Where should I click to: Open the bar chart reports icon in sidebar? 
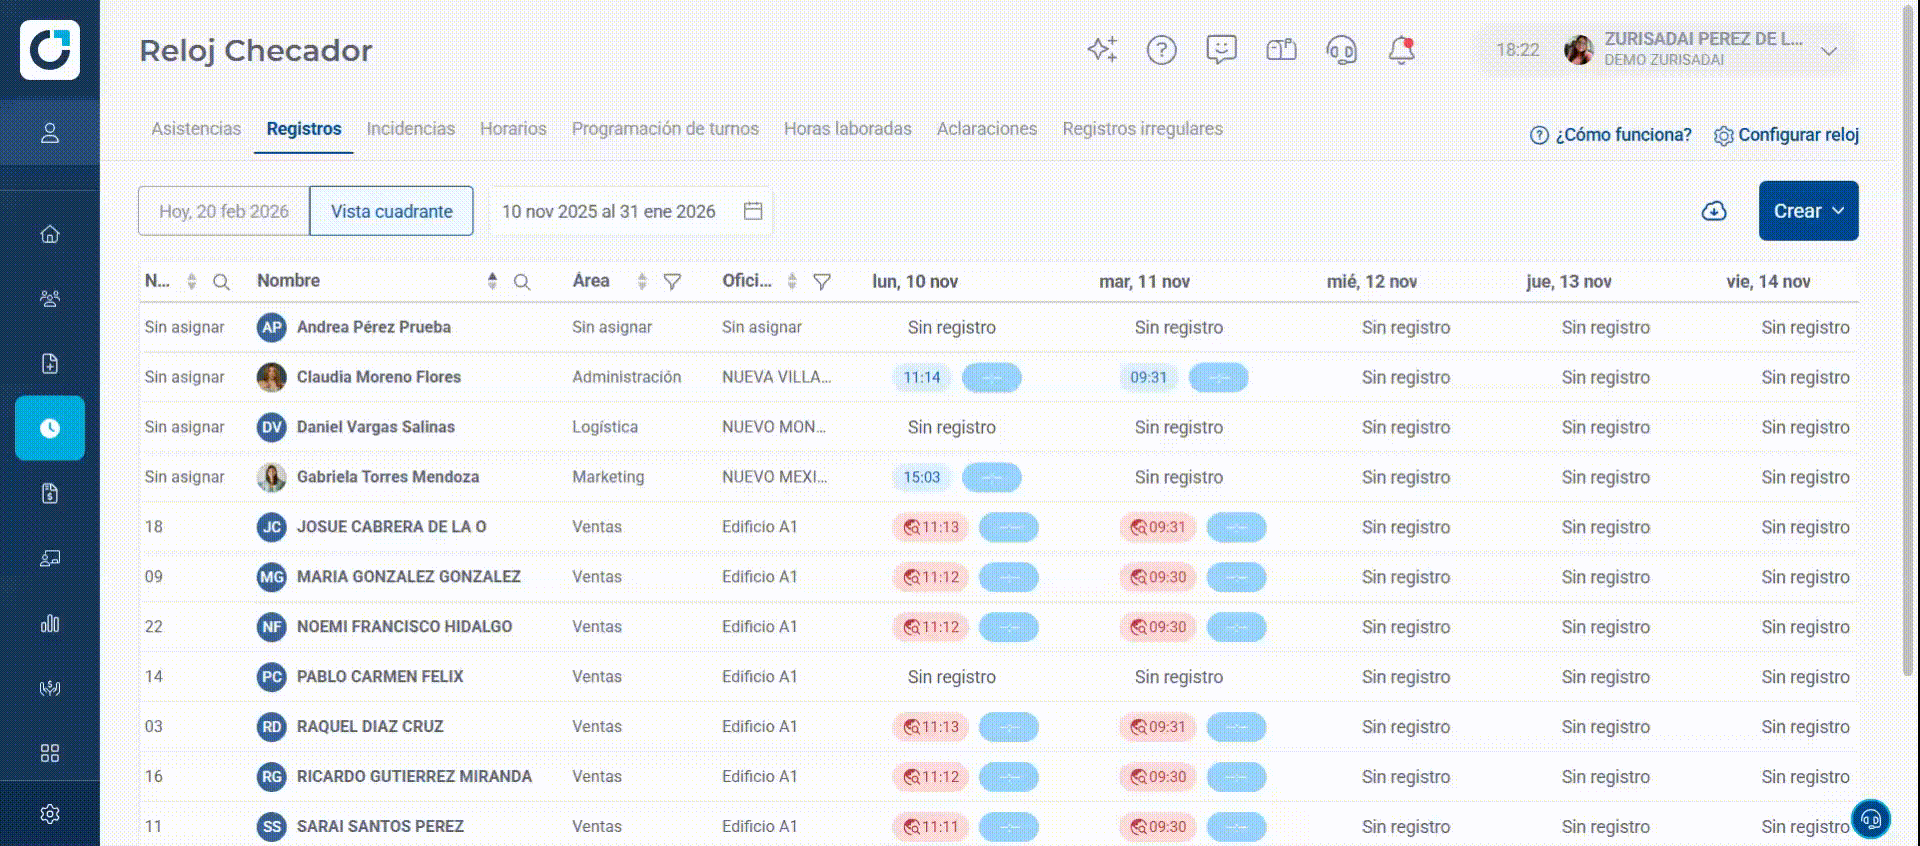[x=50, y=624]
